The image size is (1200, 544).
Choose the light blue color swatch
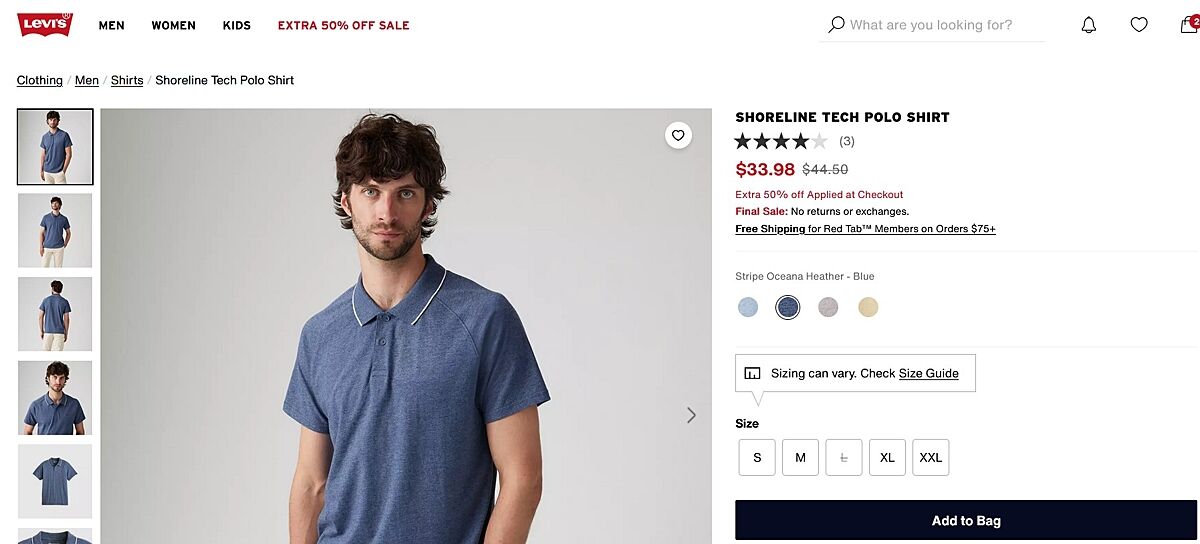[x=748, y=308]
